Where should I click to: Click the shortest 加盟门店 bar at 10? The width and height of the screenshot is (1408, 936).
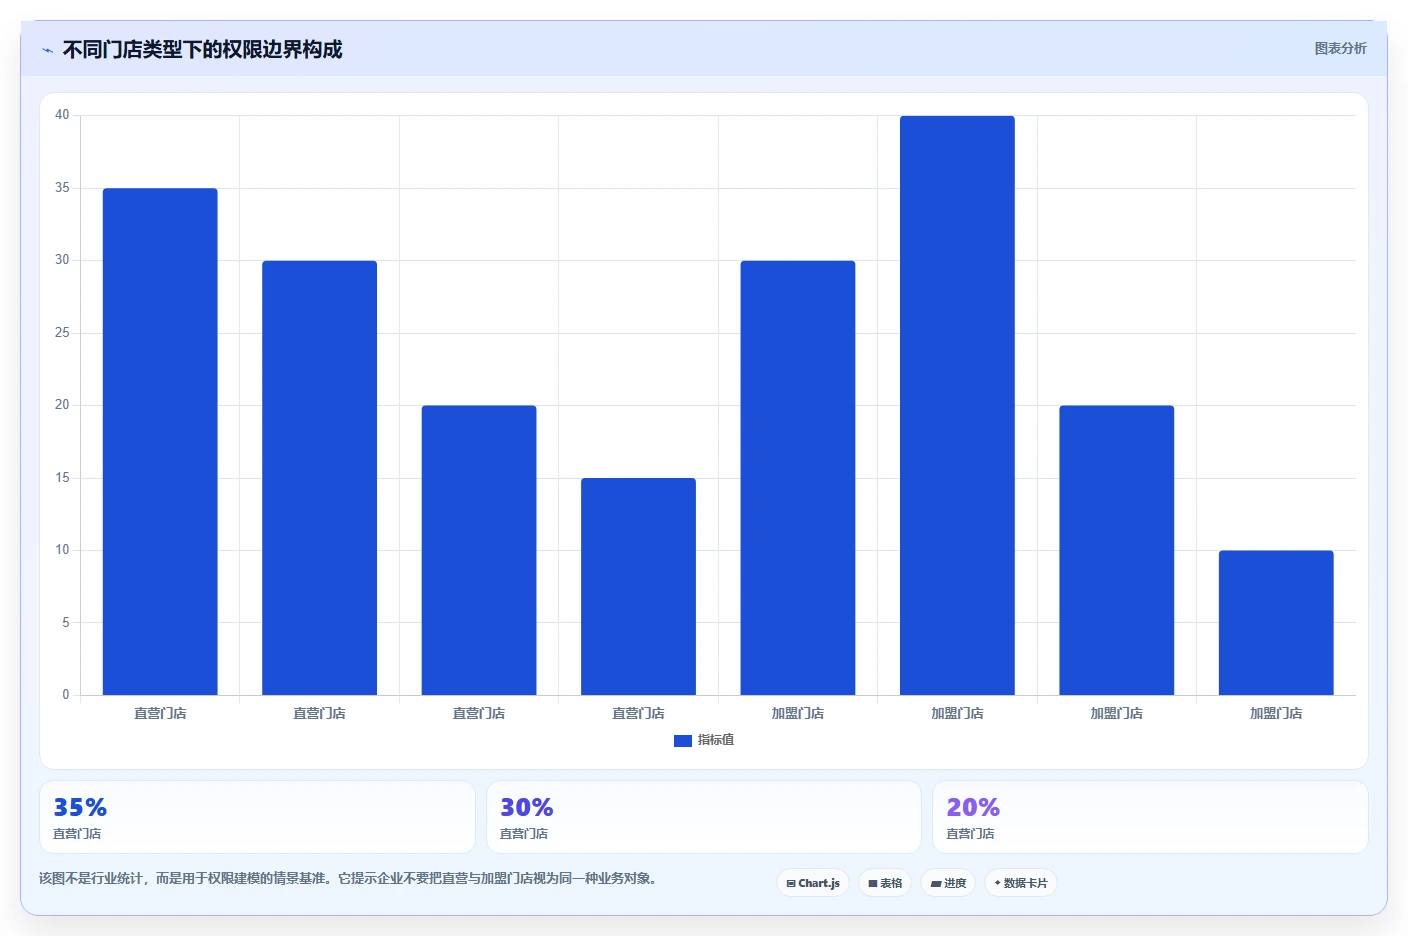click(1276, 622)
